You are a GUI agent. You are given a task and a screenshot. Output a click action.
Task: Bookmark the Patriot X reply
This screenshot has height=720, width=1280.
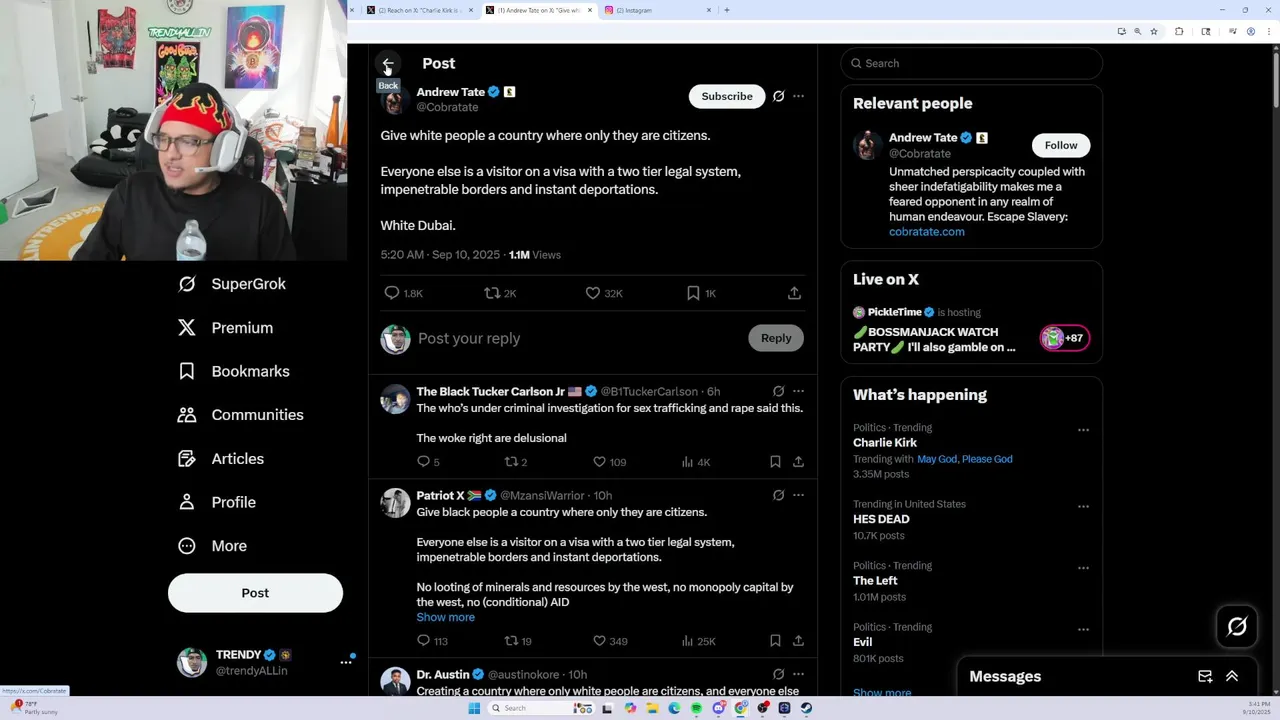click(775, 641)
